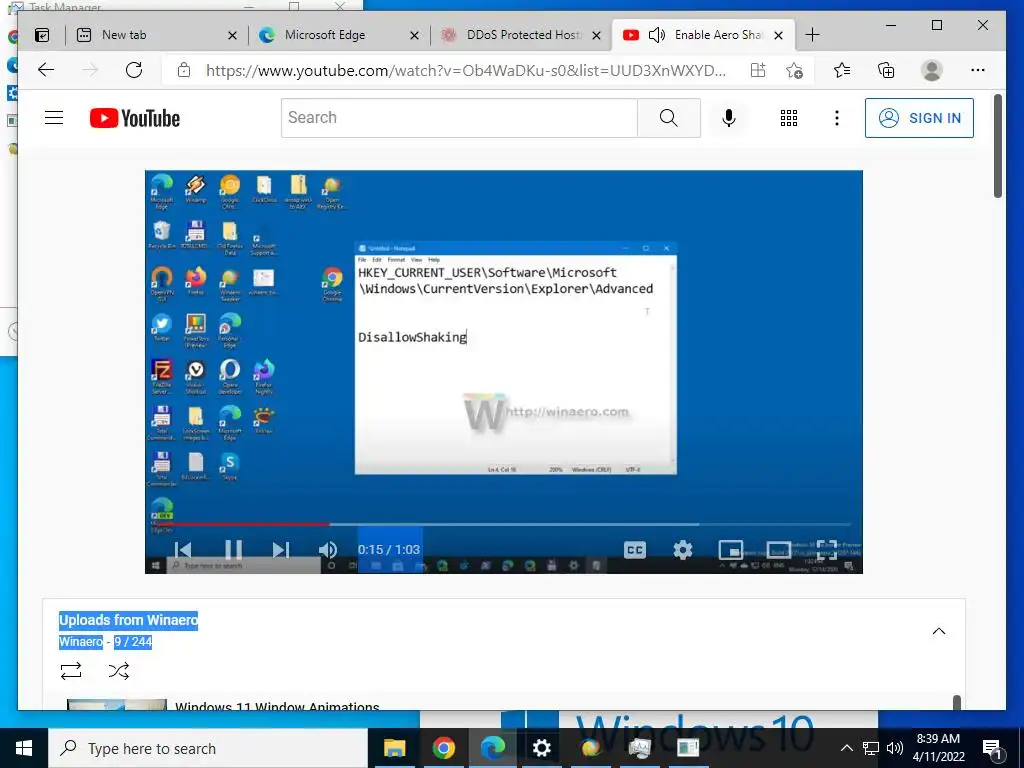Open the Edge profile avatar

tap(932, 70)
